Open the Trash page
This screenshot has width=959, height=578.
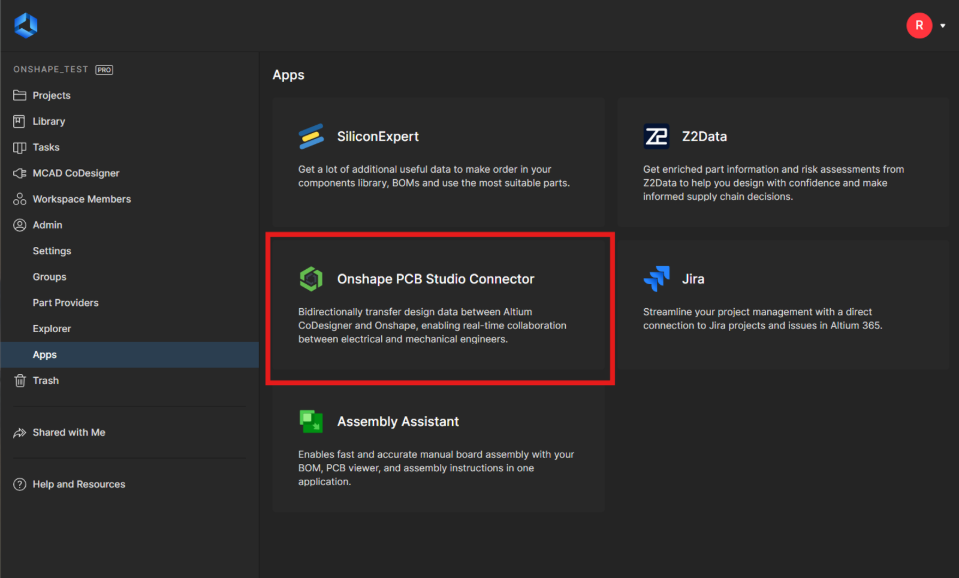46,380
